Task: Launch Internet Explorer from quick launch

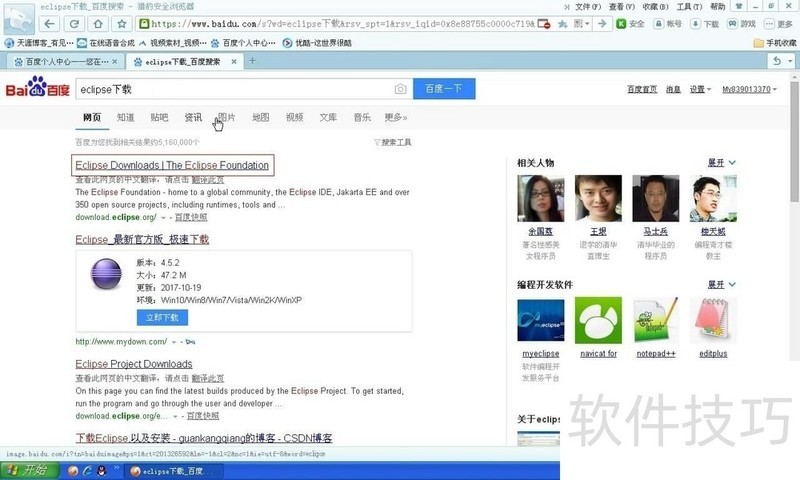Action: pyautogui.click(x=87, y=471)
